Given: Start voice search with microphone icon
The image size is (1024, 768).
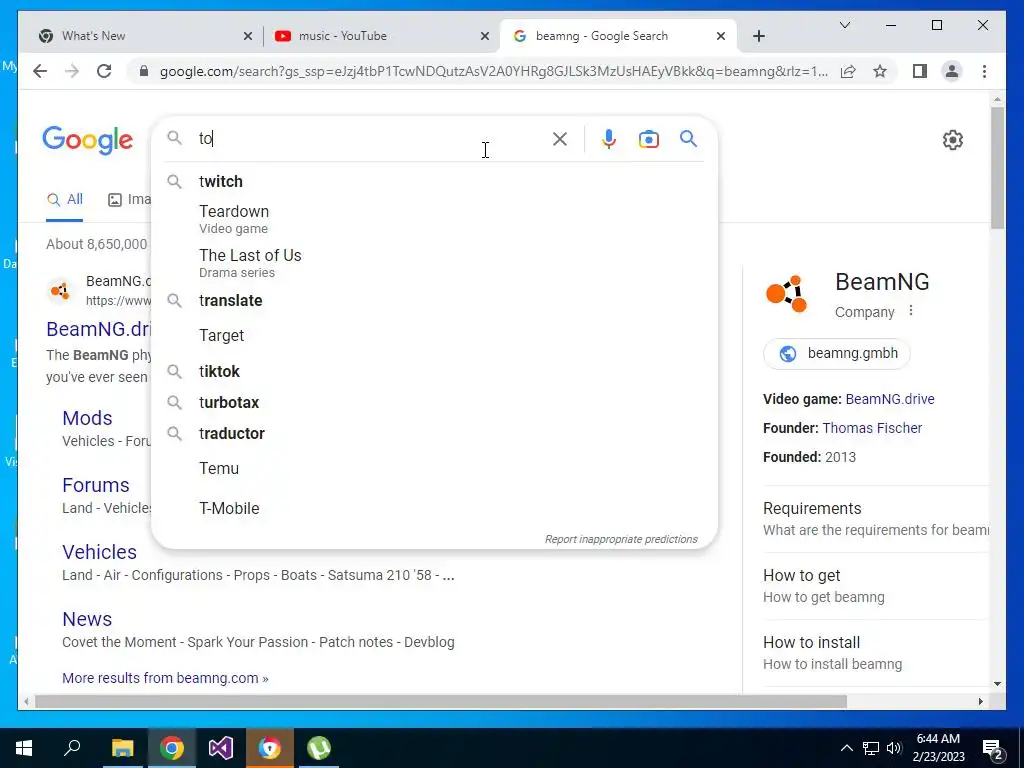Looking at the screenshot, I should 609,138.
